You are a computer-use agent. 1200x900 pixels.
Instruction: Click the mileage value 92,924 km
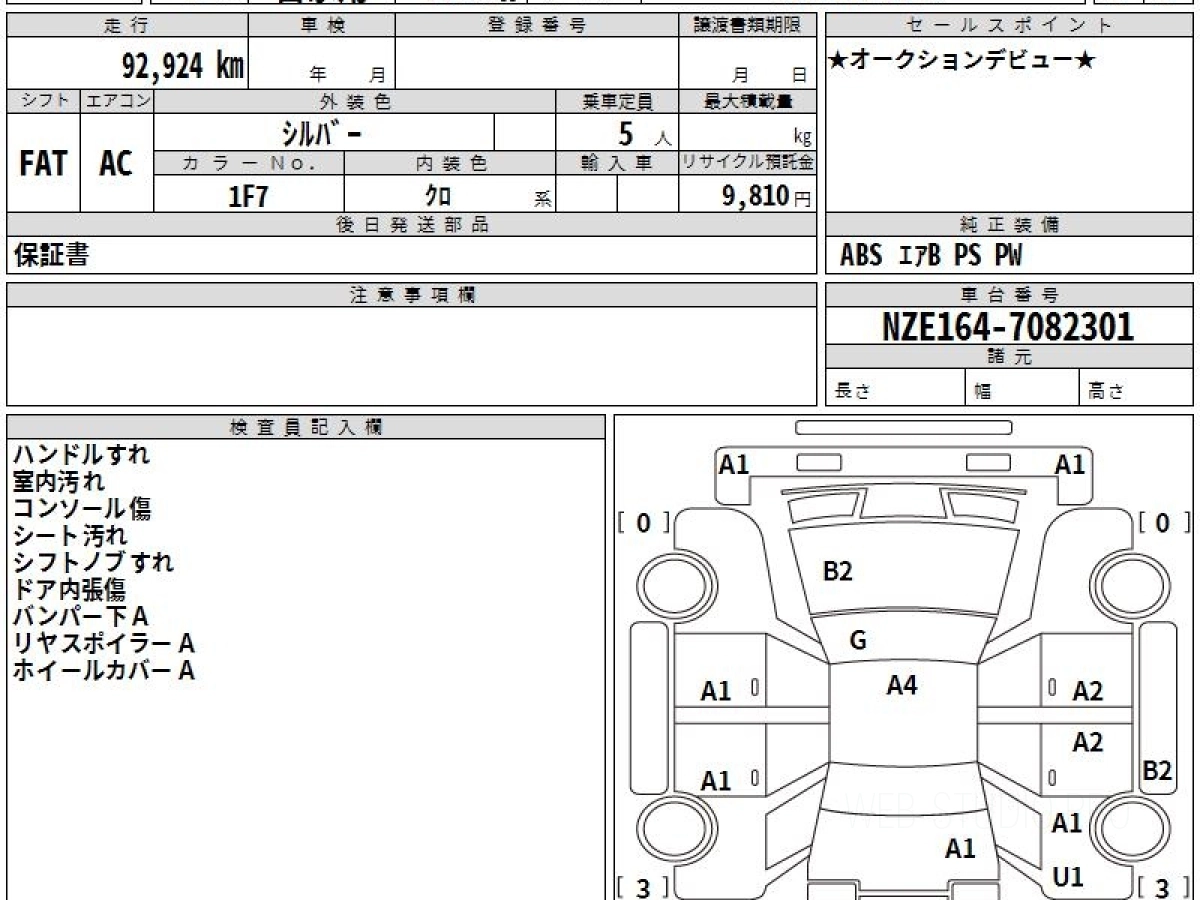click(183, 66)
